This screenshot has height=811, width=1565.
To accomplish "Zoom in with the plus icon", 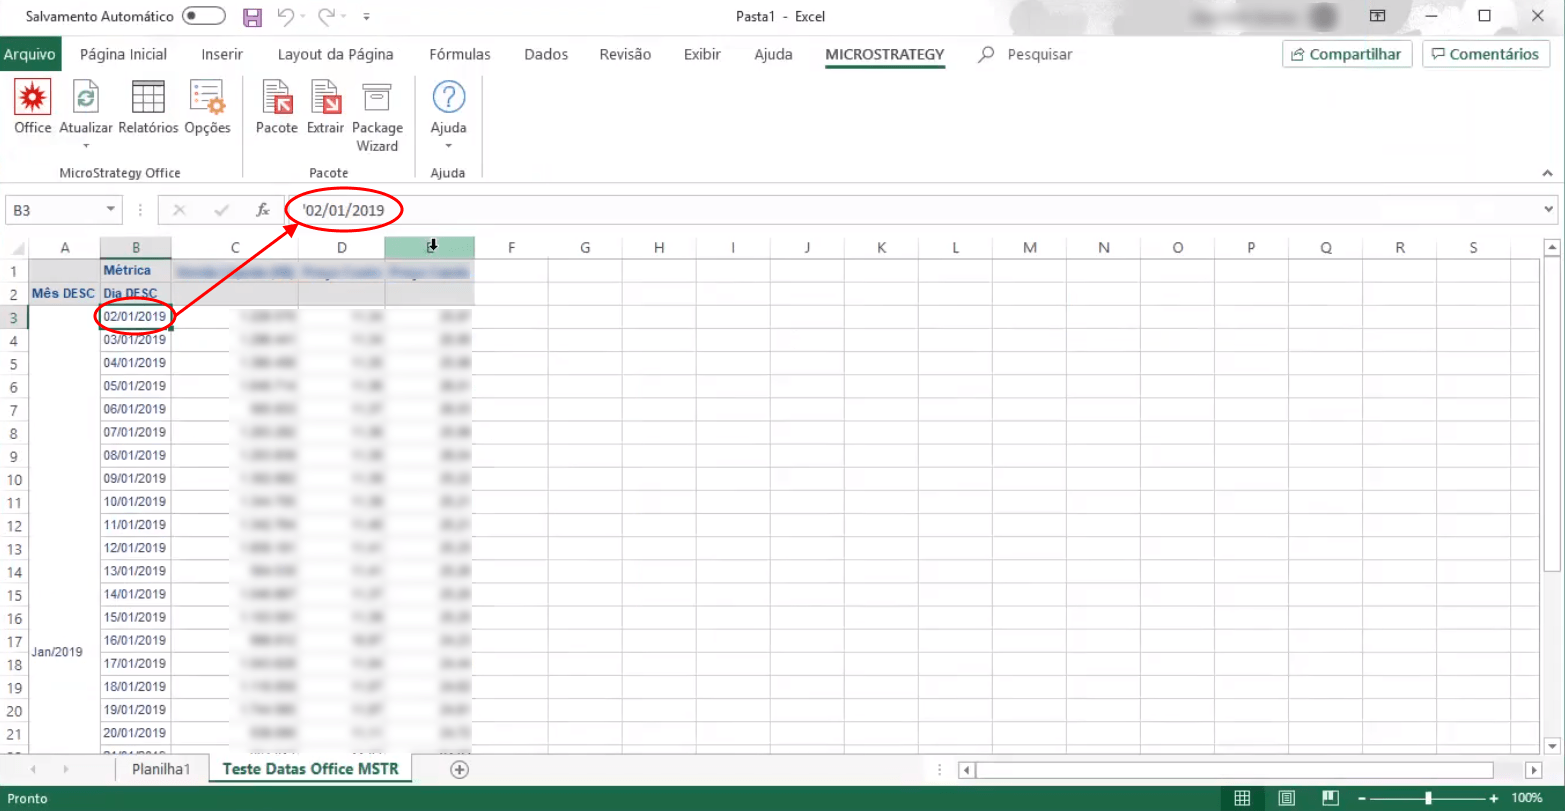I will (x=1494, y=798).
